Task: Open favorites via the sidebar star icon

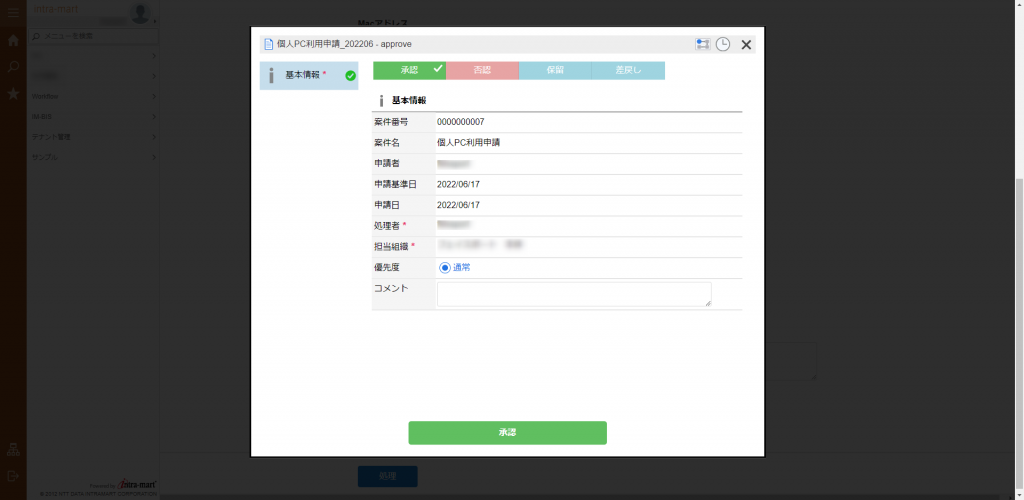Action: 13,93
